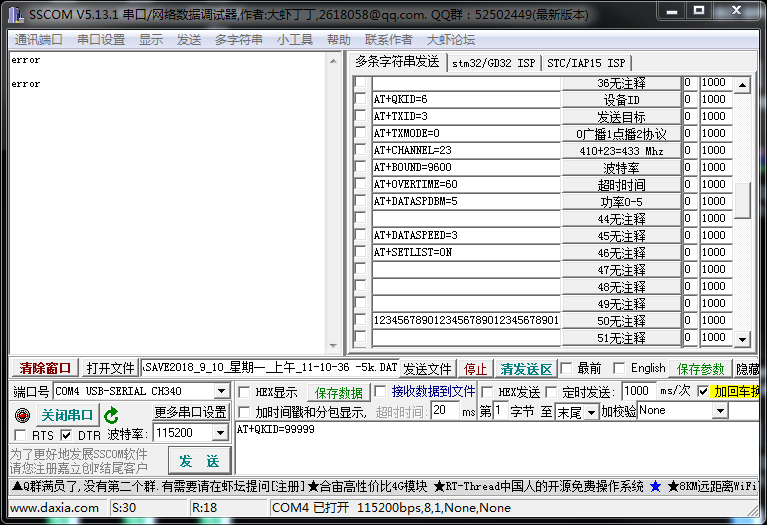
Task: Toggle 加时间戳和分包显示 checkbox
Action: pyautogui.click(x=244, y=412)
